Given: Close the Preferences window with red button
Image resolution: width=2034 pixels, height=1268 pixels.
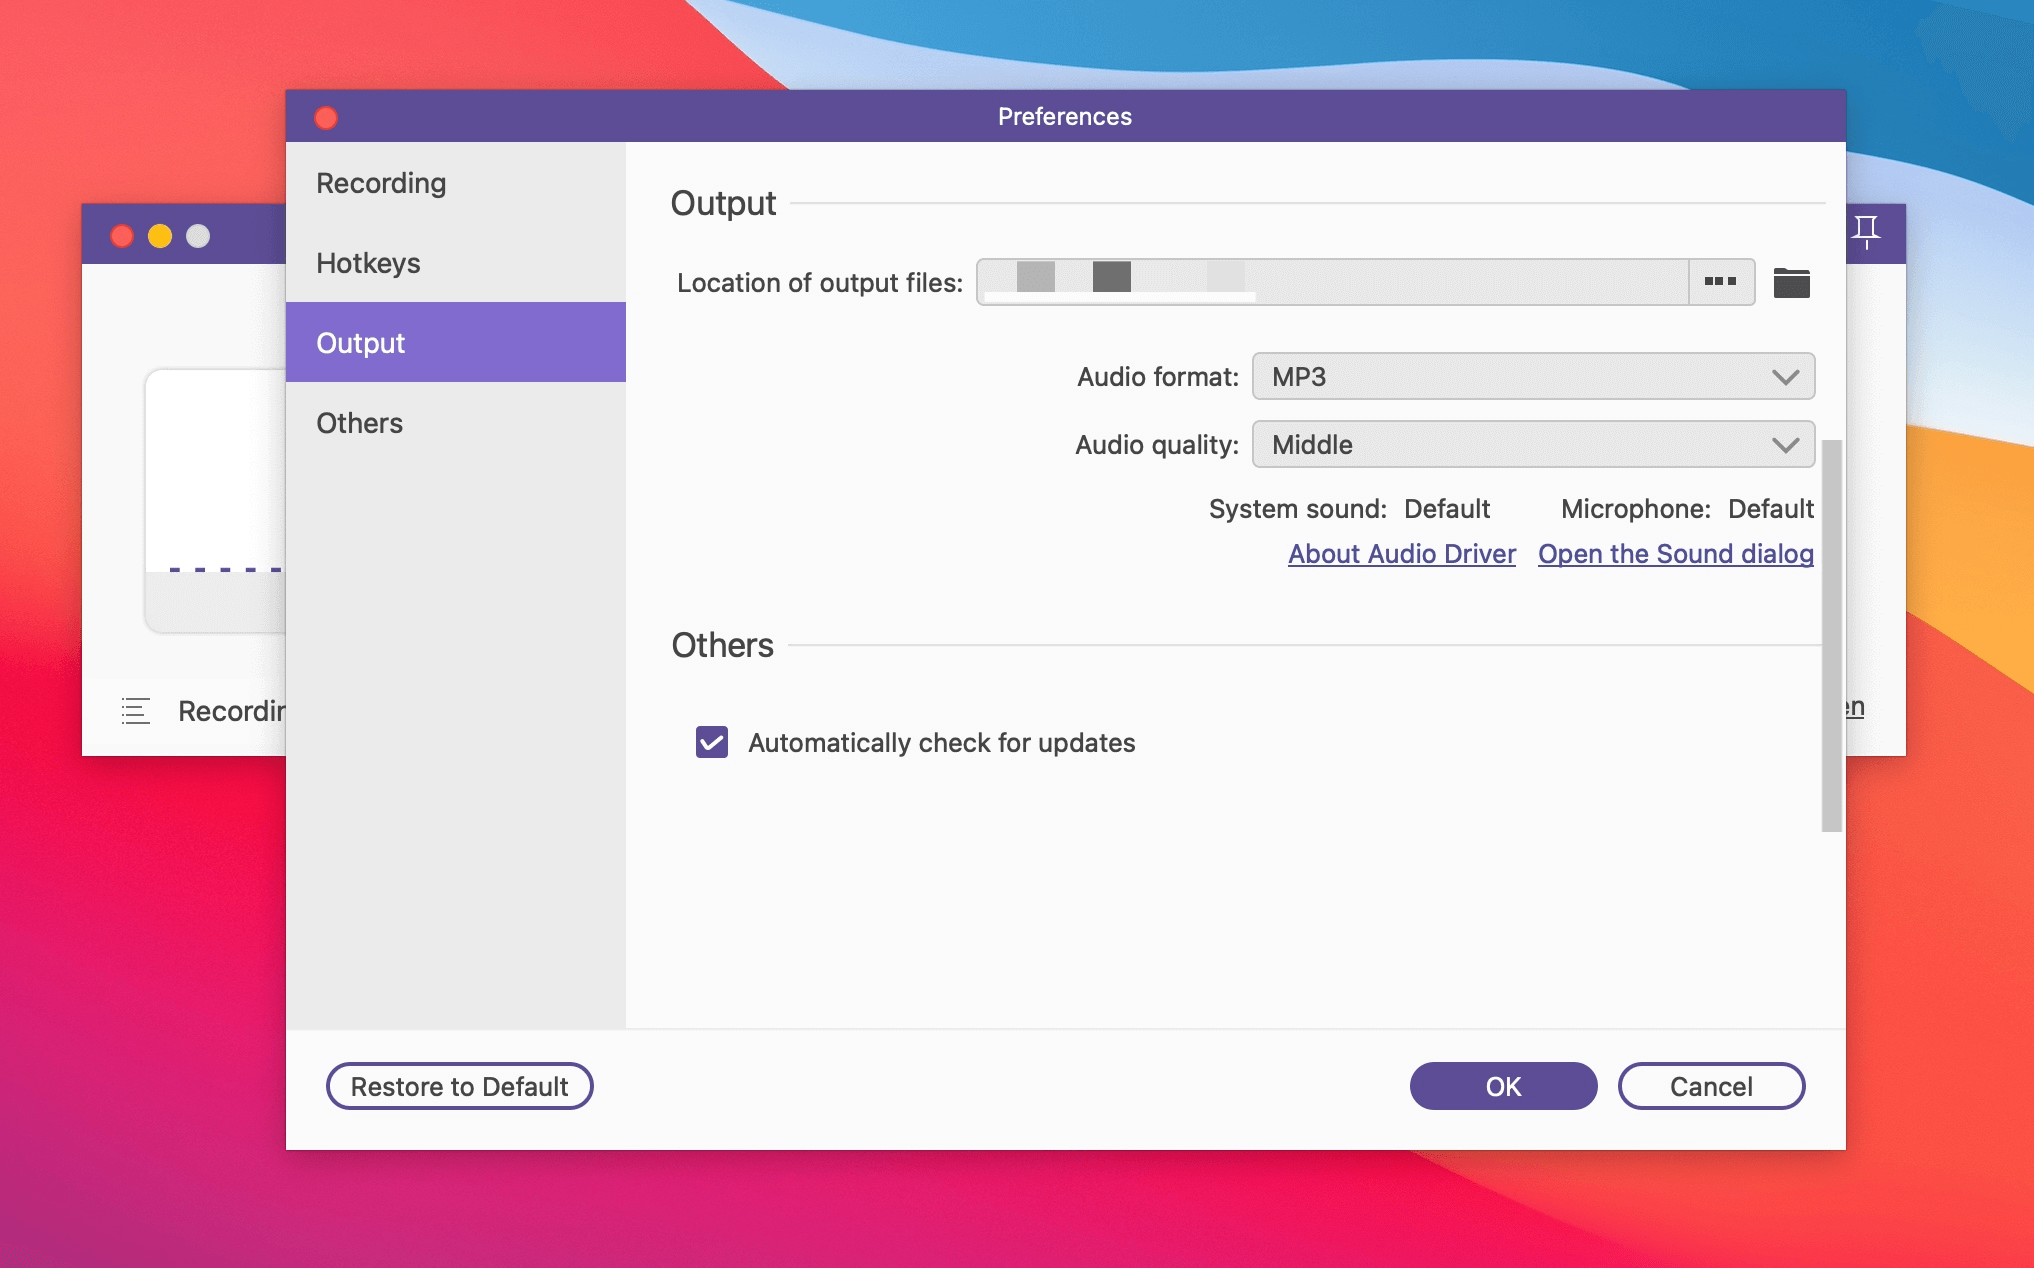Looking at the screenshot, I should [x=326, y=118].
